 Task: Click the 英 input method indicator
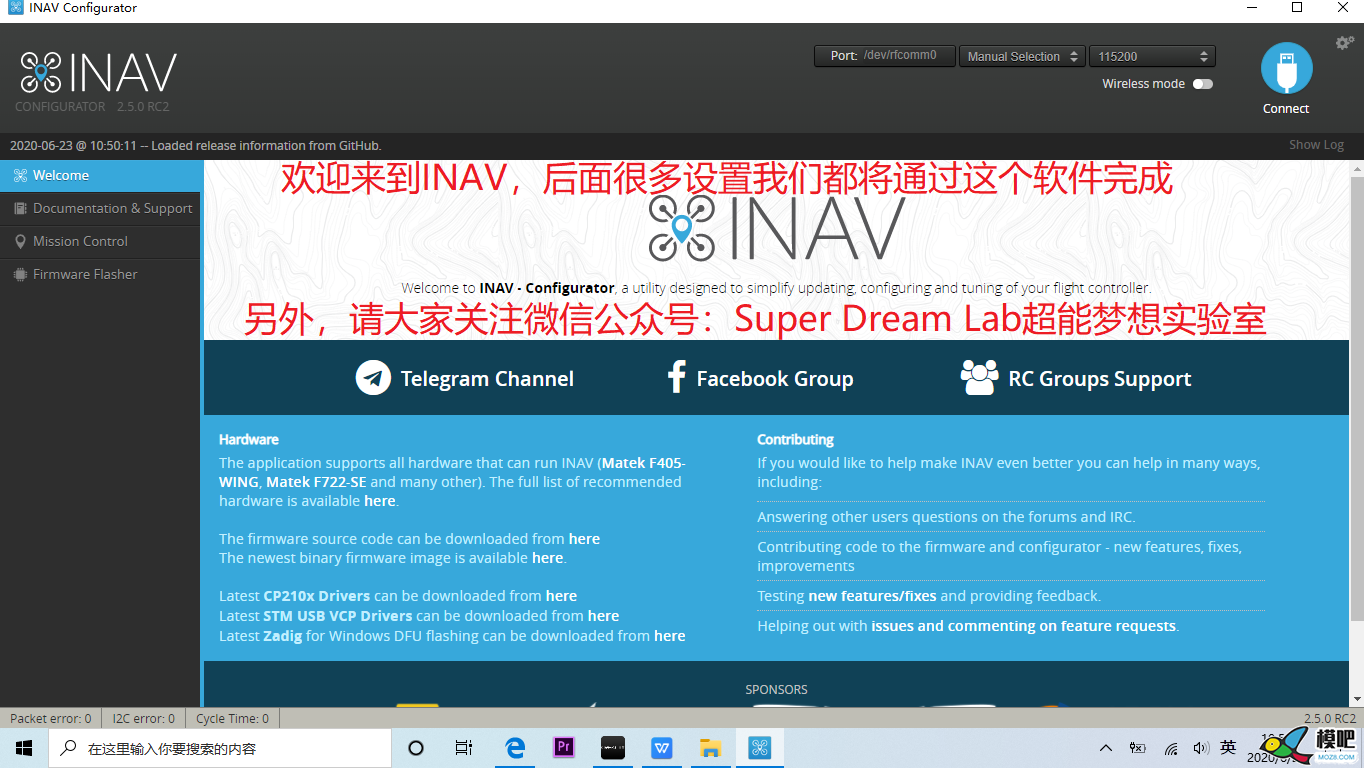1228,748
